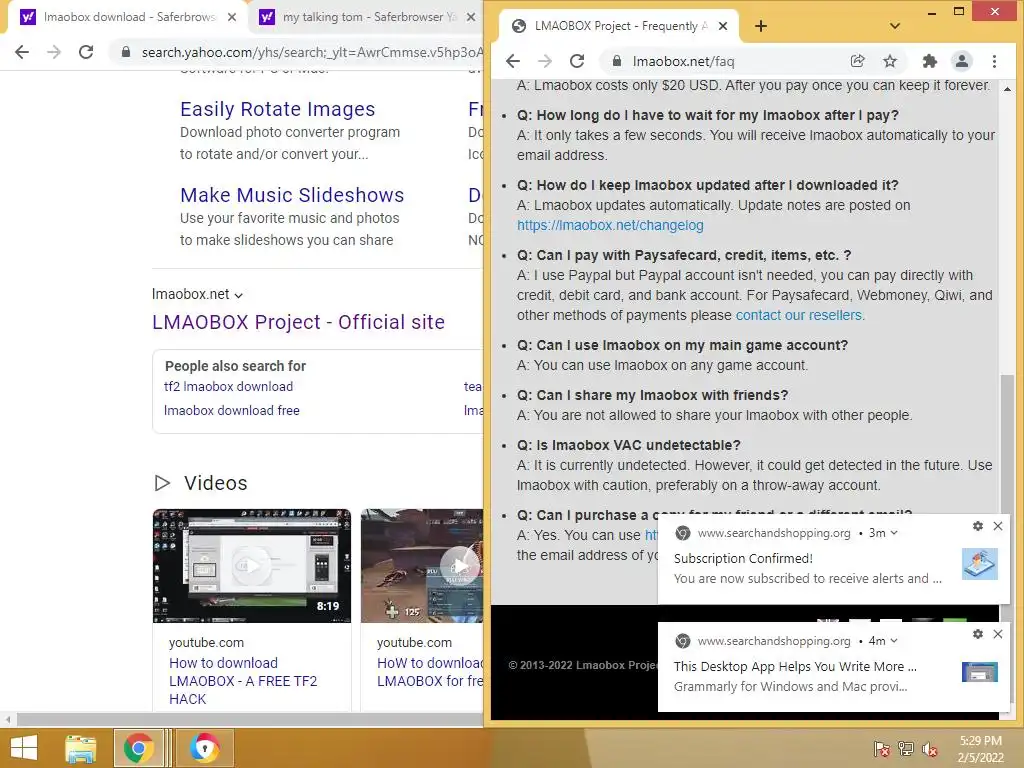
Task: Search for lmaobox download free
Action: click(x=232, y=411)
